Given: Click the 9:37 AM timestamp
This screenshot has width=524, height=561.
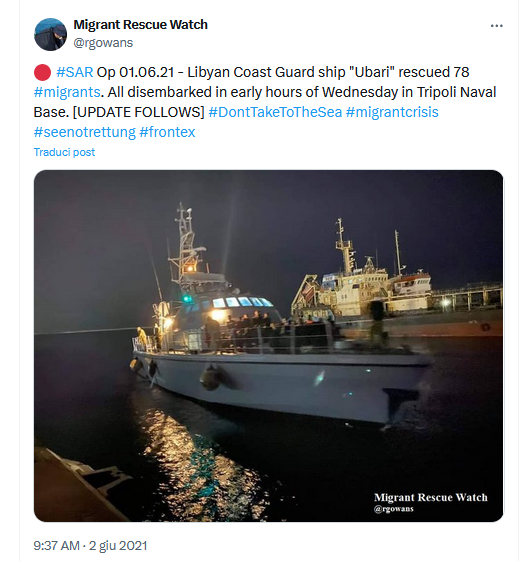Looking at the screenshot, I should [x=57, y=546].
